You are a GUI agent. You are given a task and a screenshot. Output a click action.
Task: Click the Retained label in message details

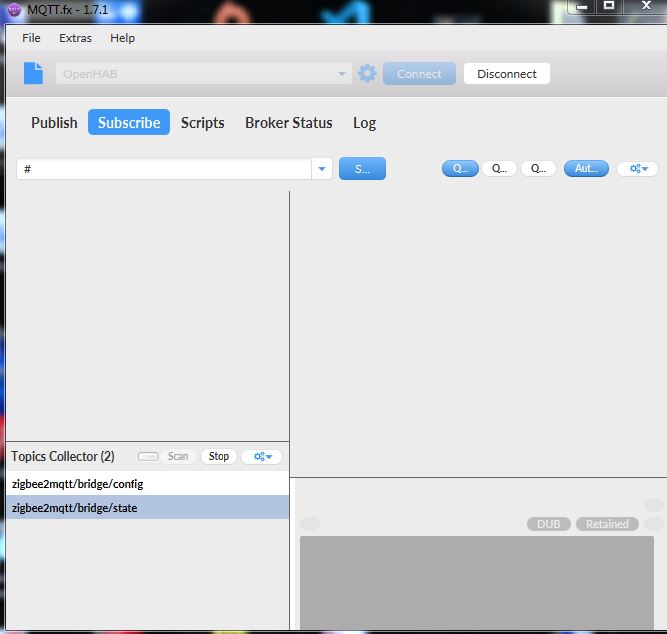[607, 524]
